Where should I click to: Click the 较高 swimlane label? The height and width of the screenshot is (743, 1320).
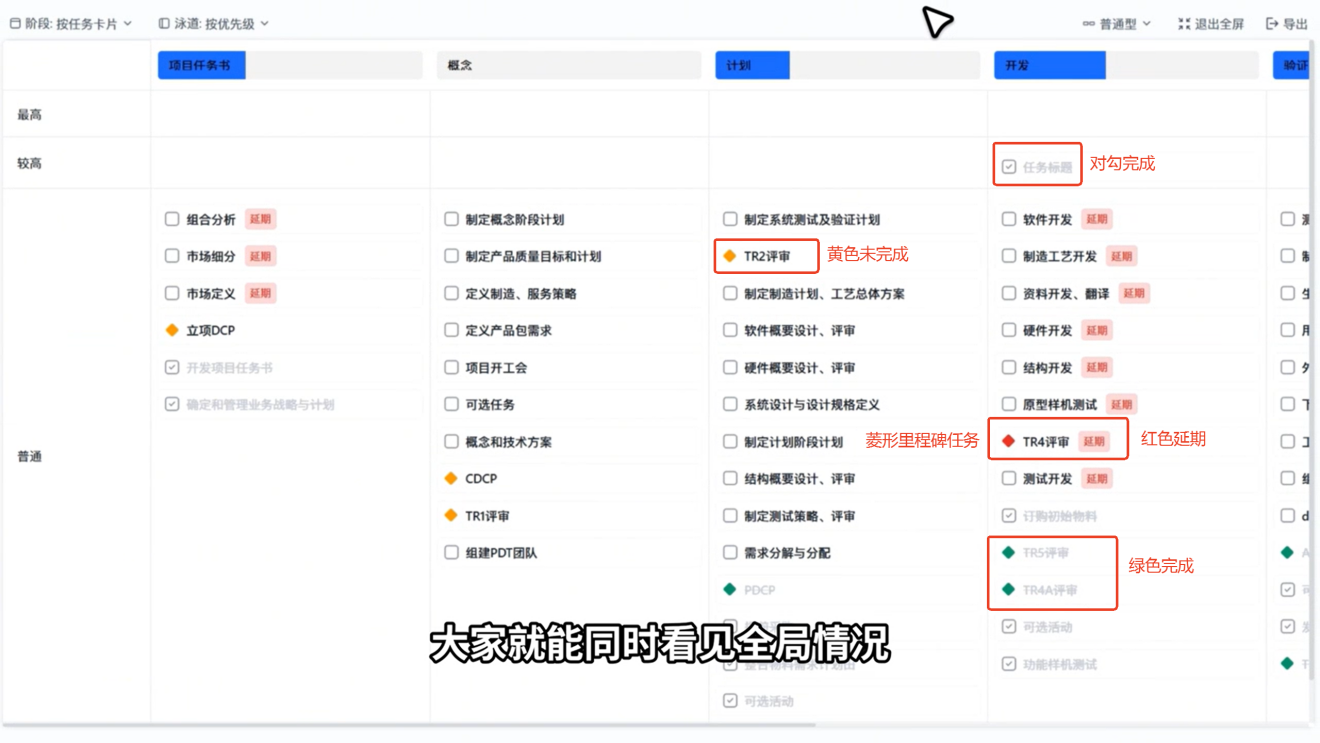29,163
